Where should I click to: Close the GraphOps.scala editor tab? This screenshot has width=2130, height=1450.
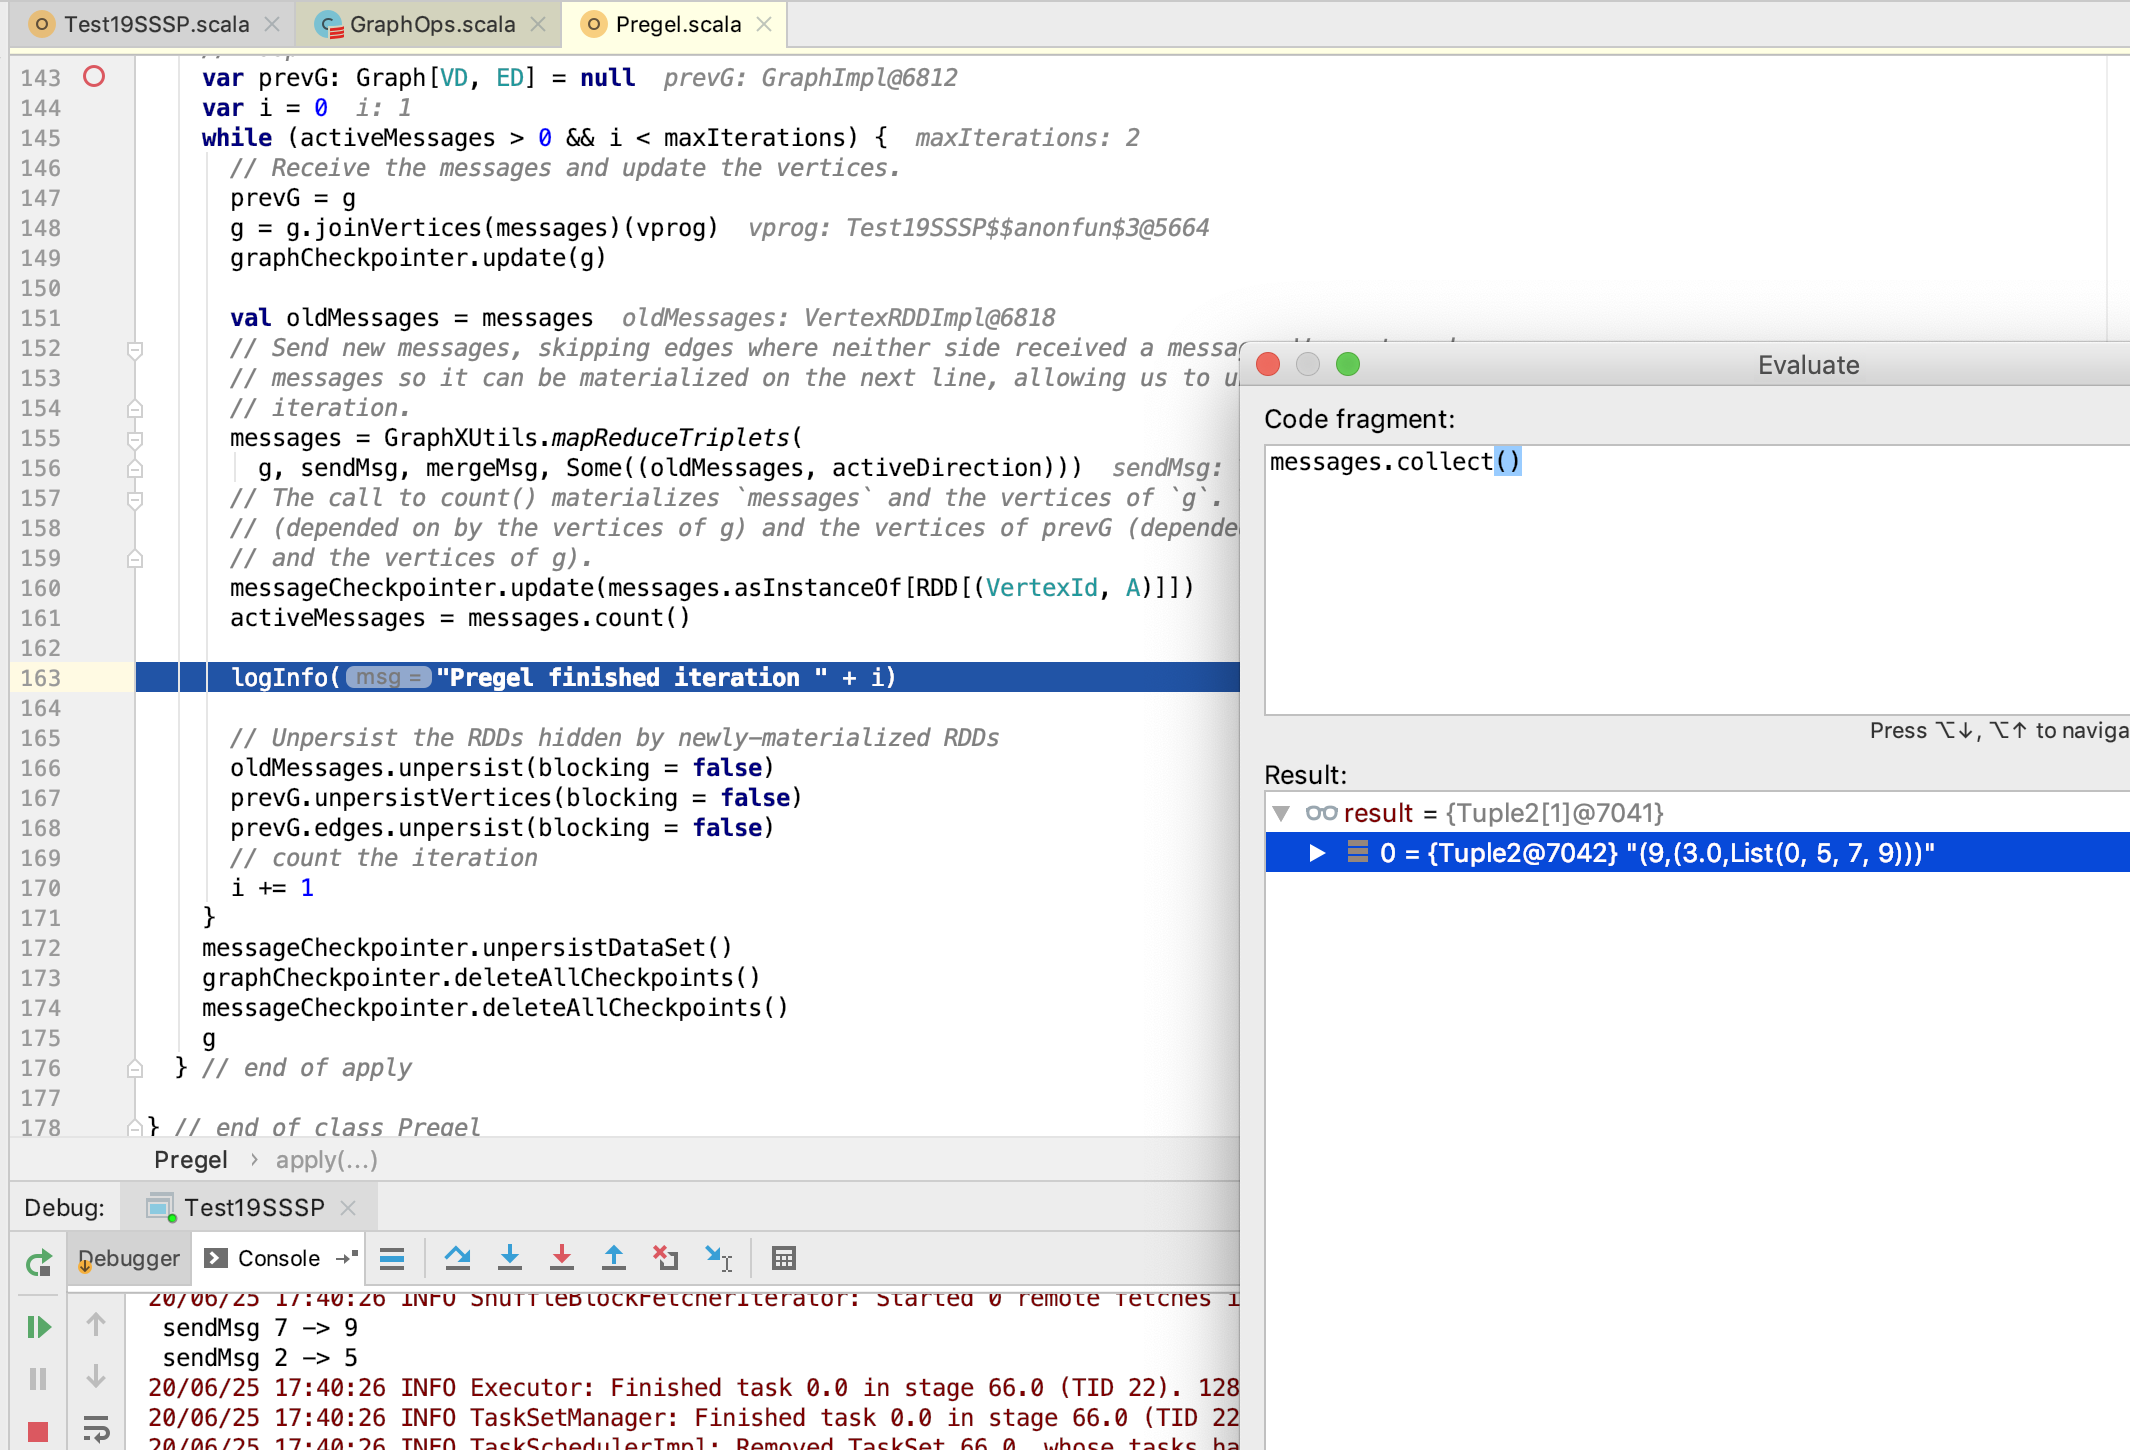pos(538,24)
